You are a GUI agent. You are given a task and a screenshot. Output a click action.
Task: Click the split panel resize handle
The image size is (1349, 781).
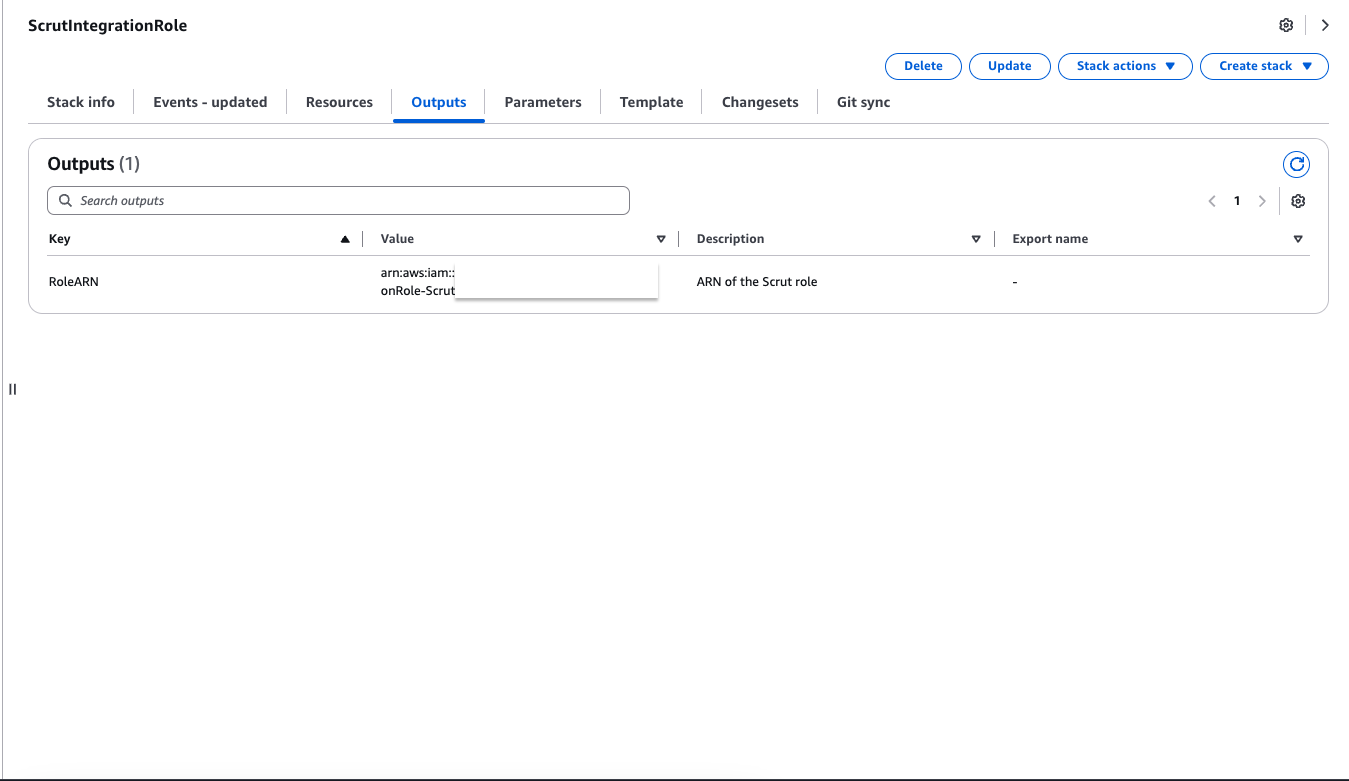[12, 389]
